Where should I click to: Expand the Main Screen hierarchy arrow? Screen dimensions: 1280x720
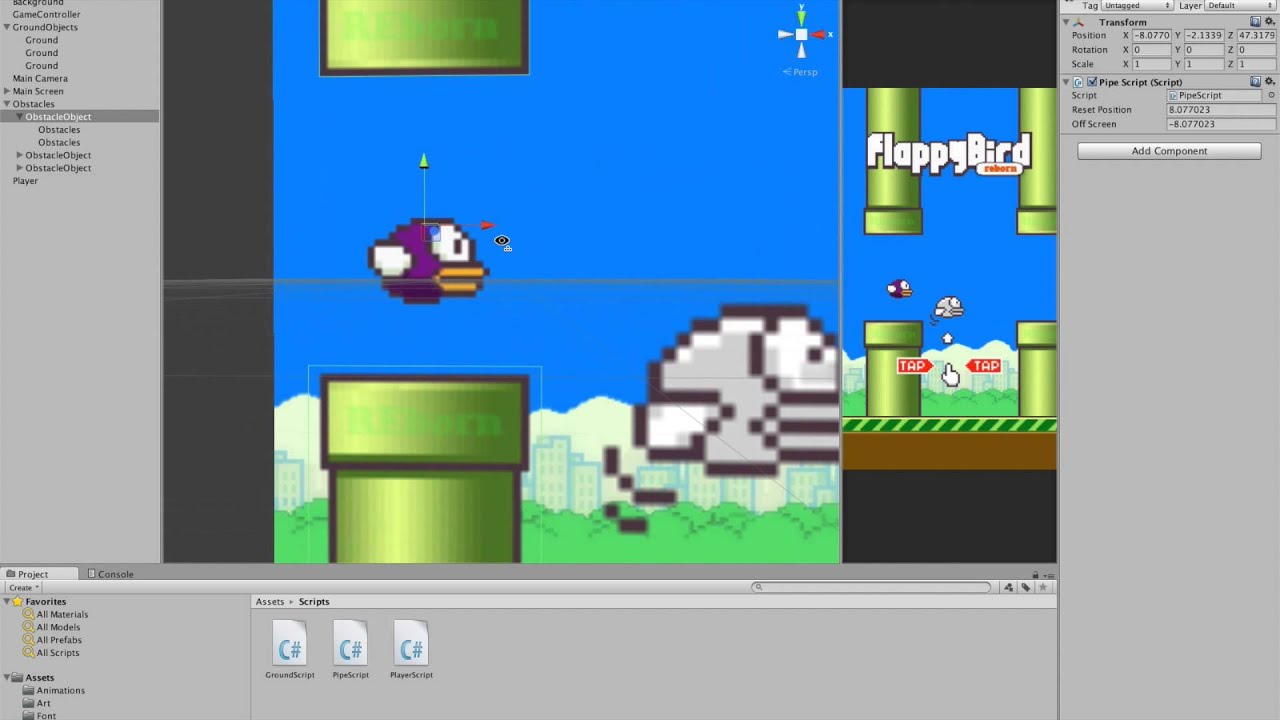point(7,91)
